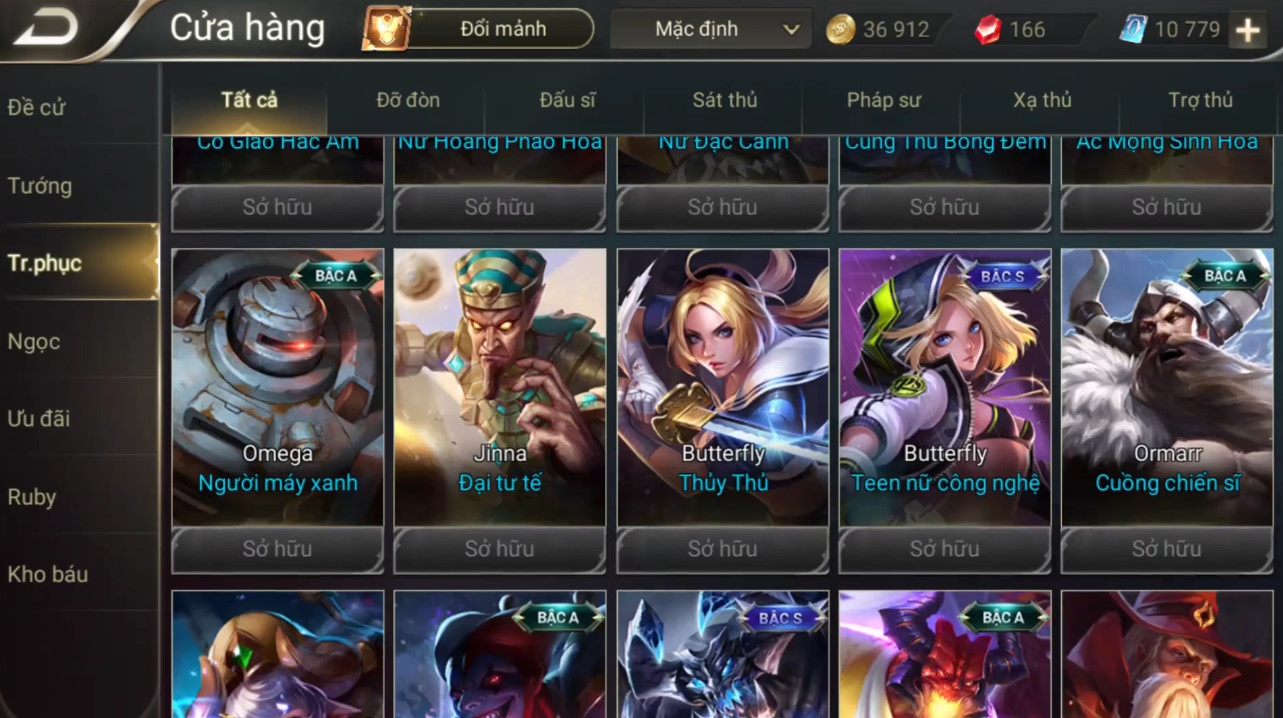The image size is (1283, 718).
Task: Switch to the Sát thủ tab
Action: pos(724,100)
